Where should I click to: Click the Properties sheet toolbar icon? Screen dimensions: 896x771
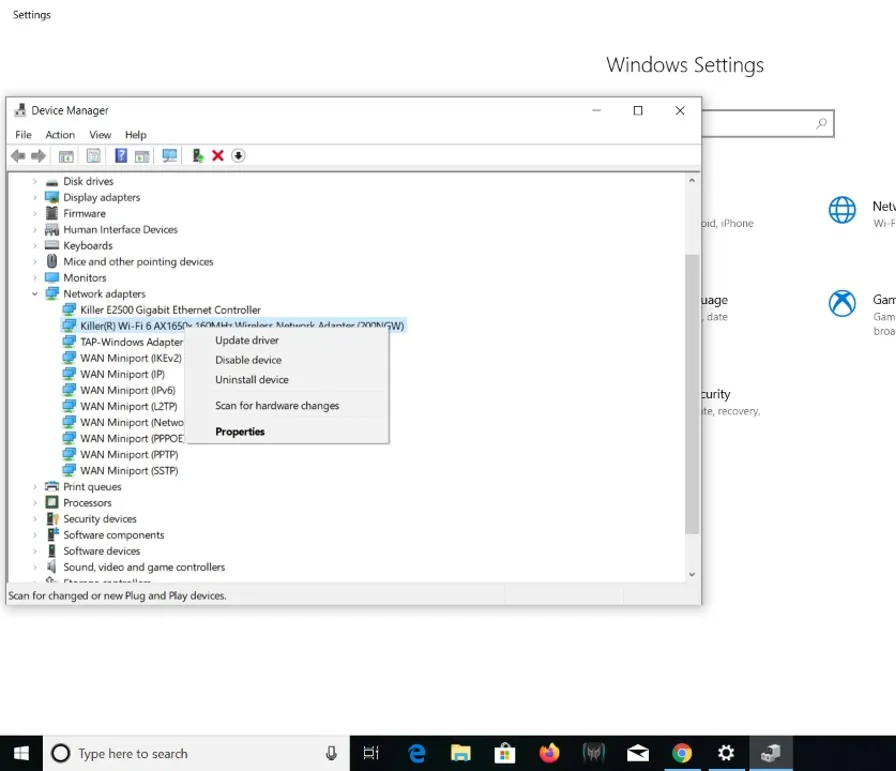[94, 155]
